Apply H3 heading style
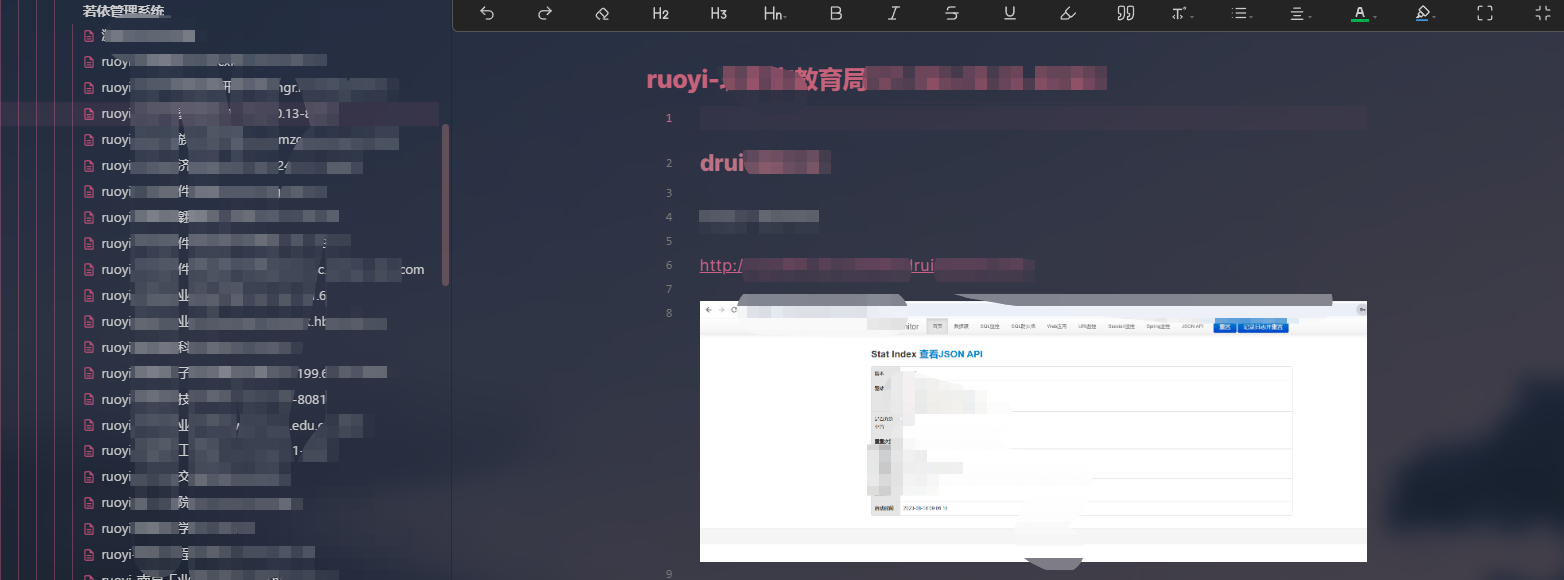This screenshot has height=580, width=1564. click(x=718, y=13)
